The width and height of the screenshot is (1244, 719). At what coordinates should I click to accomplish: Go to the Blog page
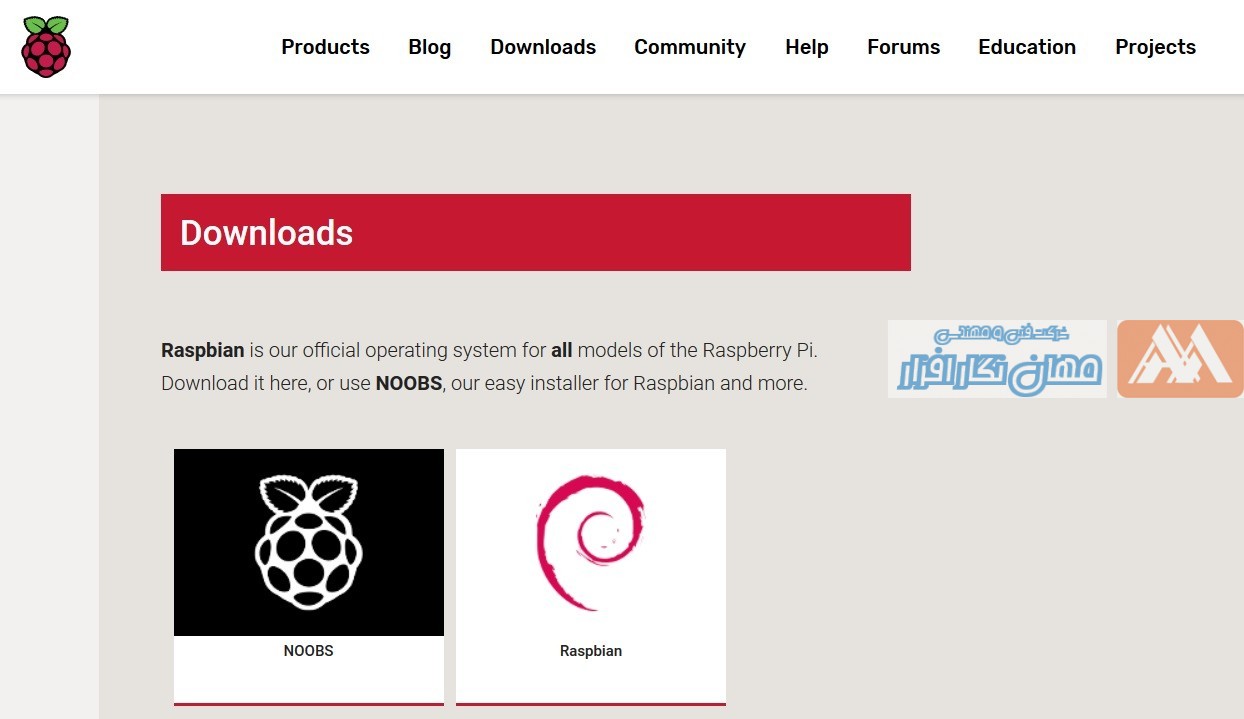tap(430, 47)
